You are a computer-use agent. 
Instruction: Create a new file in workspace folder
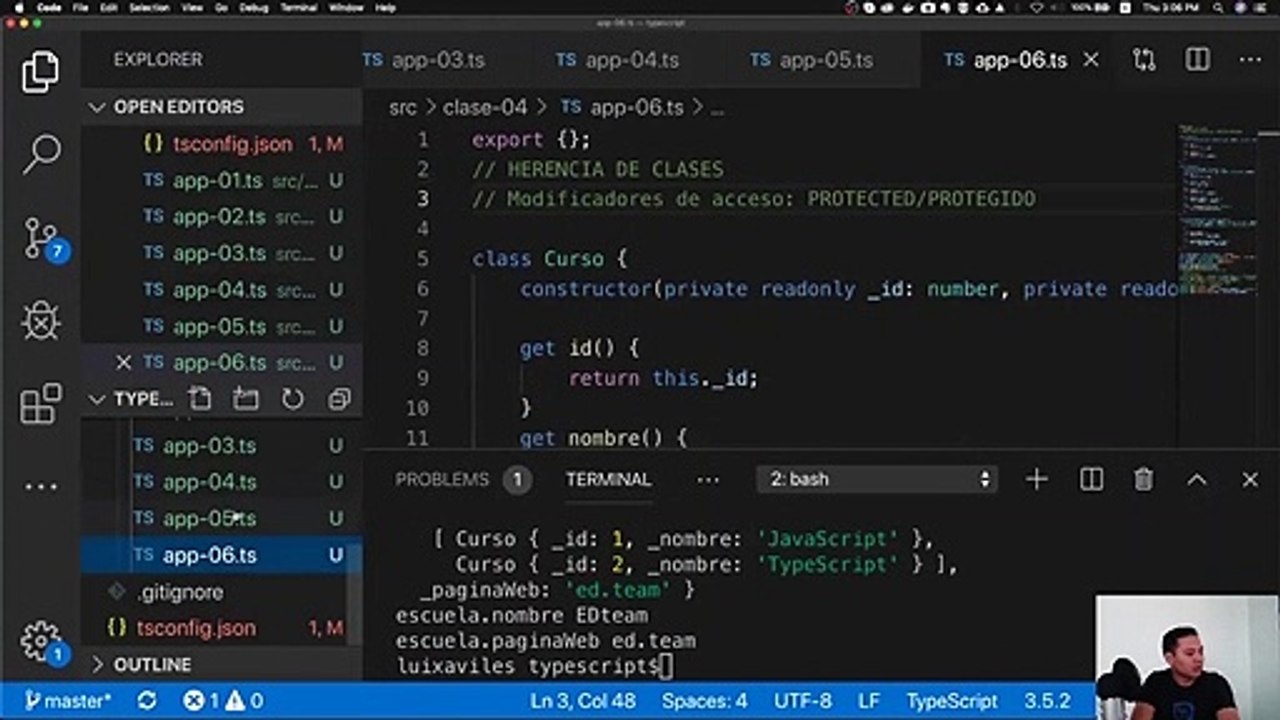pyautogui.click(x=200, y=399)
